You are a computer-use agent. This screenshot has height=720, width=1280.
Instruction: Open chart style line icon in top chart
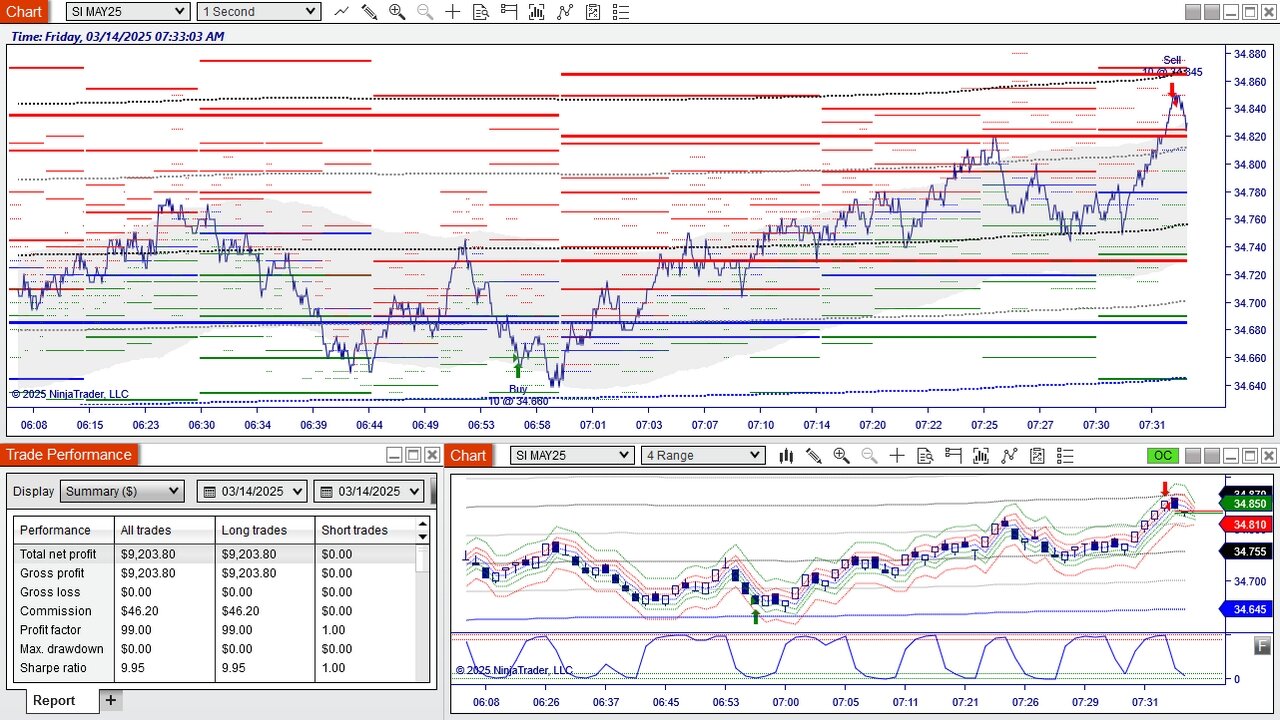tap(342, 11)
